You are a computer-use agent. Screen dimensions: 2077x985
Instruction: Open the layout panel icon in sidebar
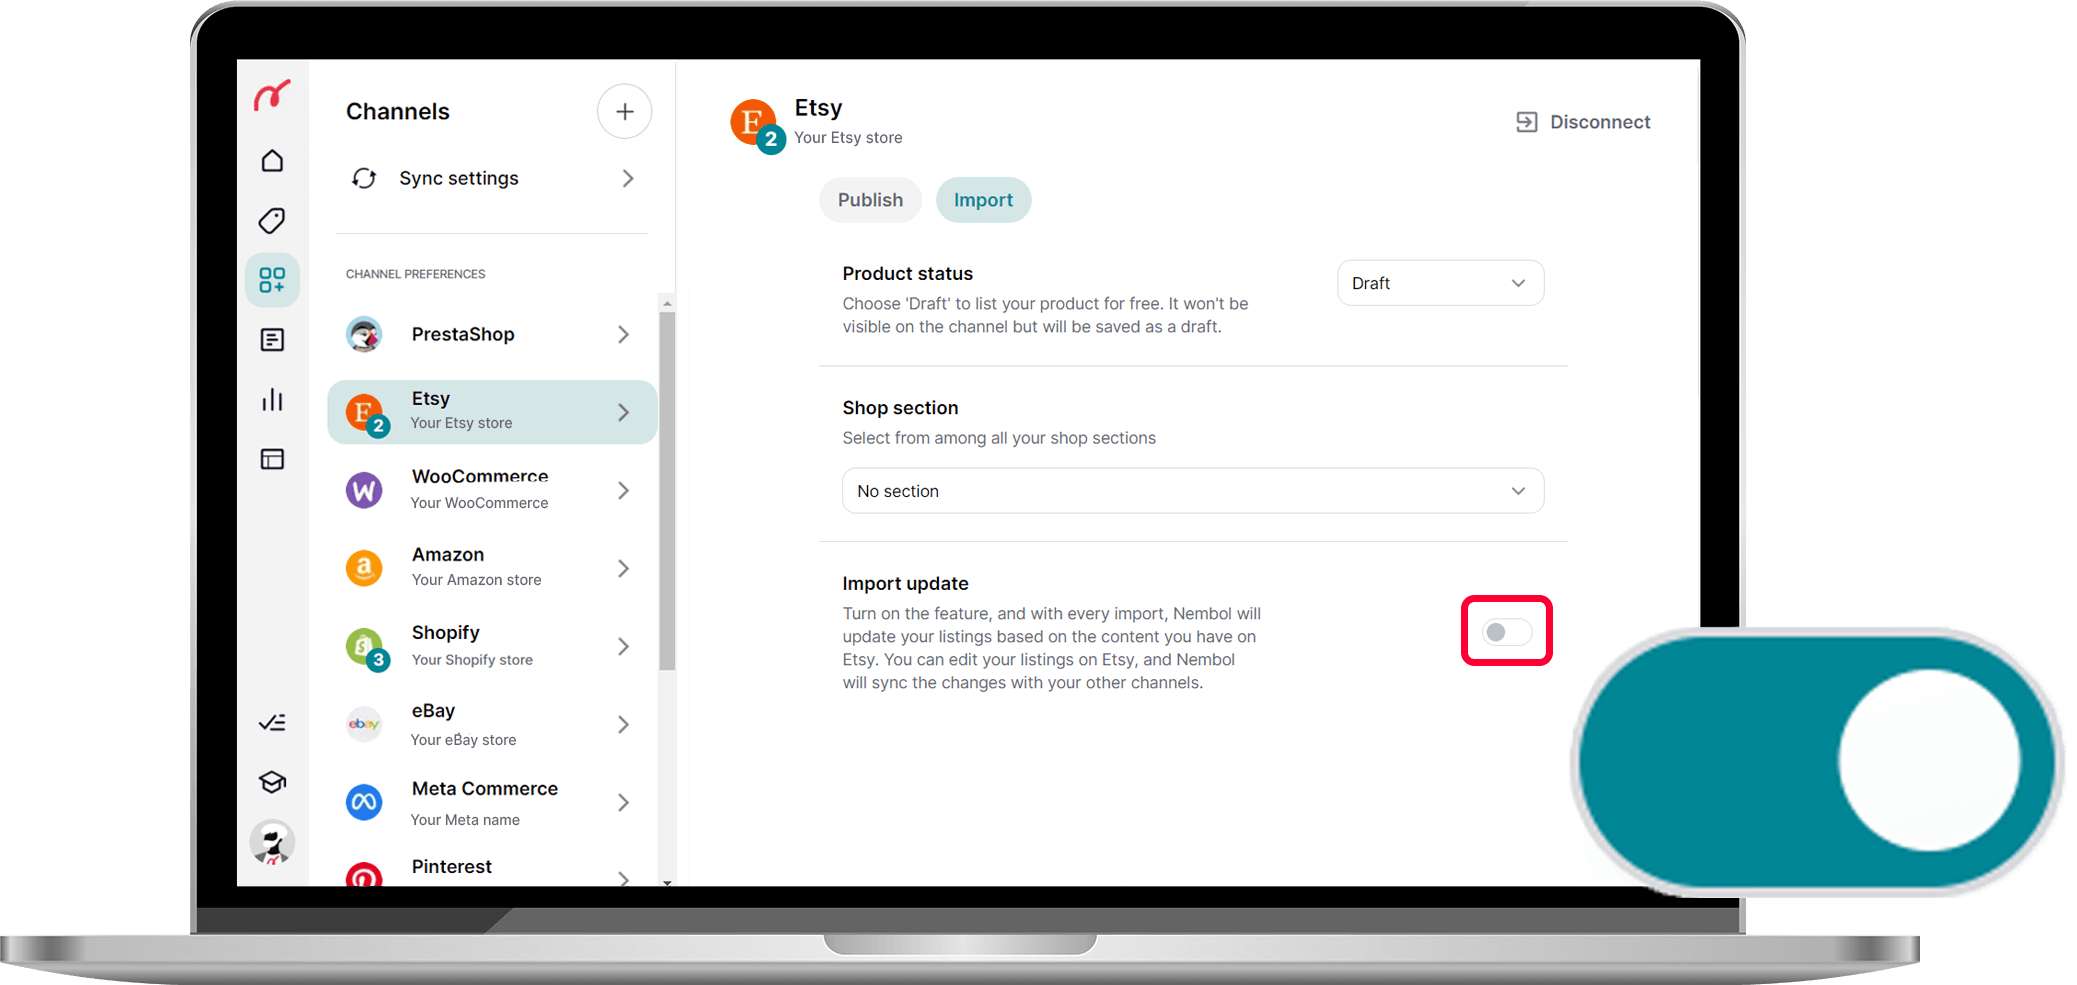tap(272, 459)
